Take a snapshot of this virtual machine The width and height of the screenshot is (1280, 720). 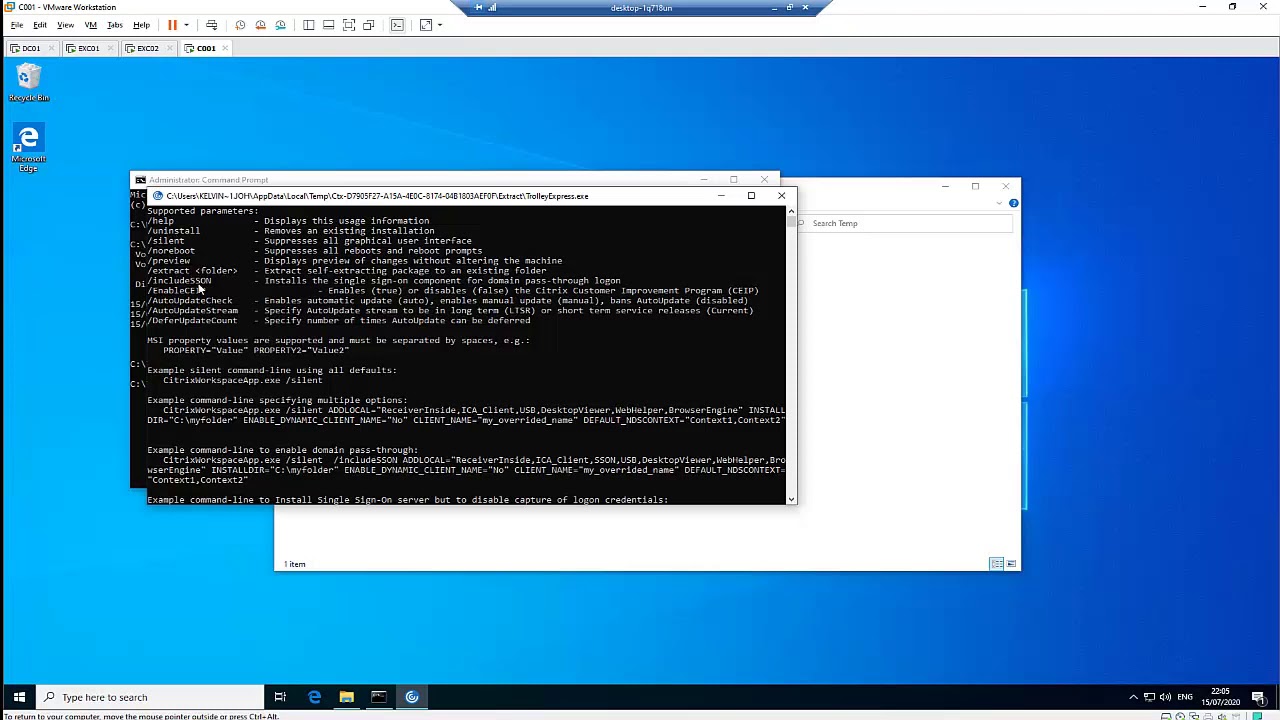tap(240, 25)
